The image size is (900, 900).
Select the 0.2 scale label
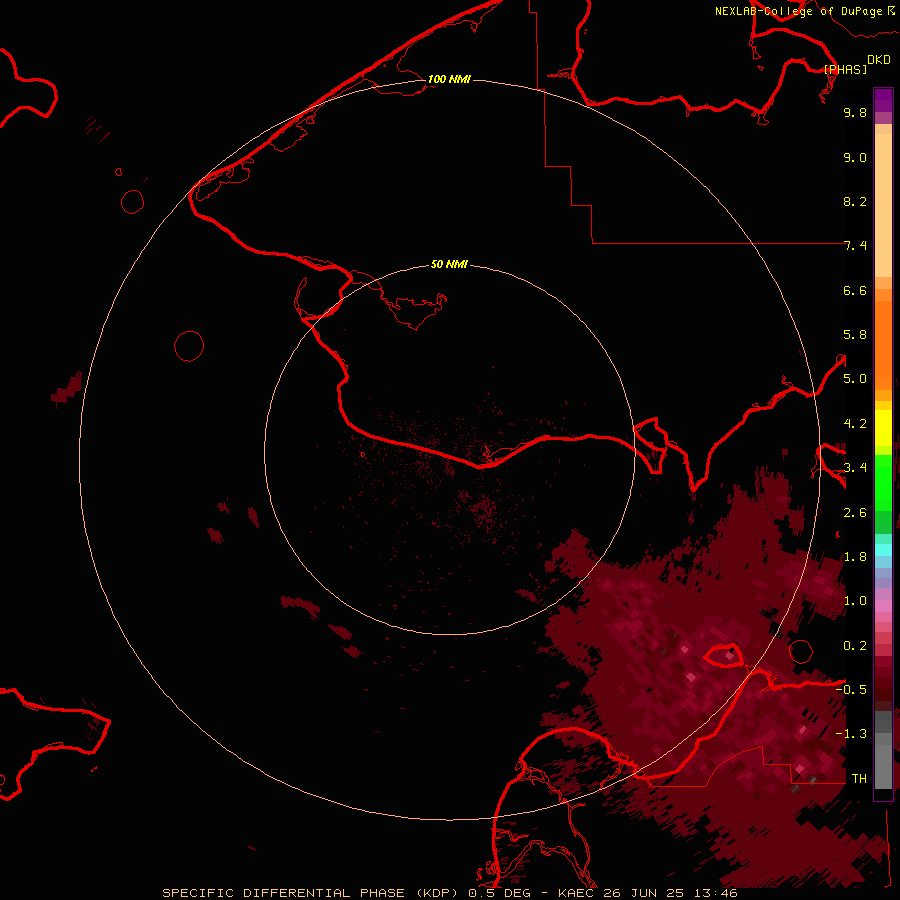855,646
